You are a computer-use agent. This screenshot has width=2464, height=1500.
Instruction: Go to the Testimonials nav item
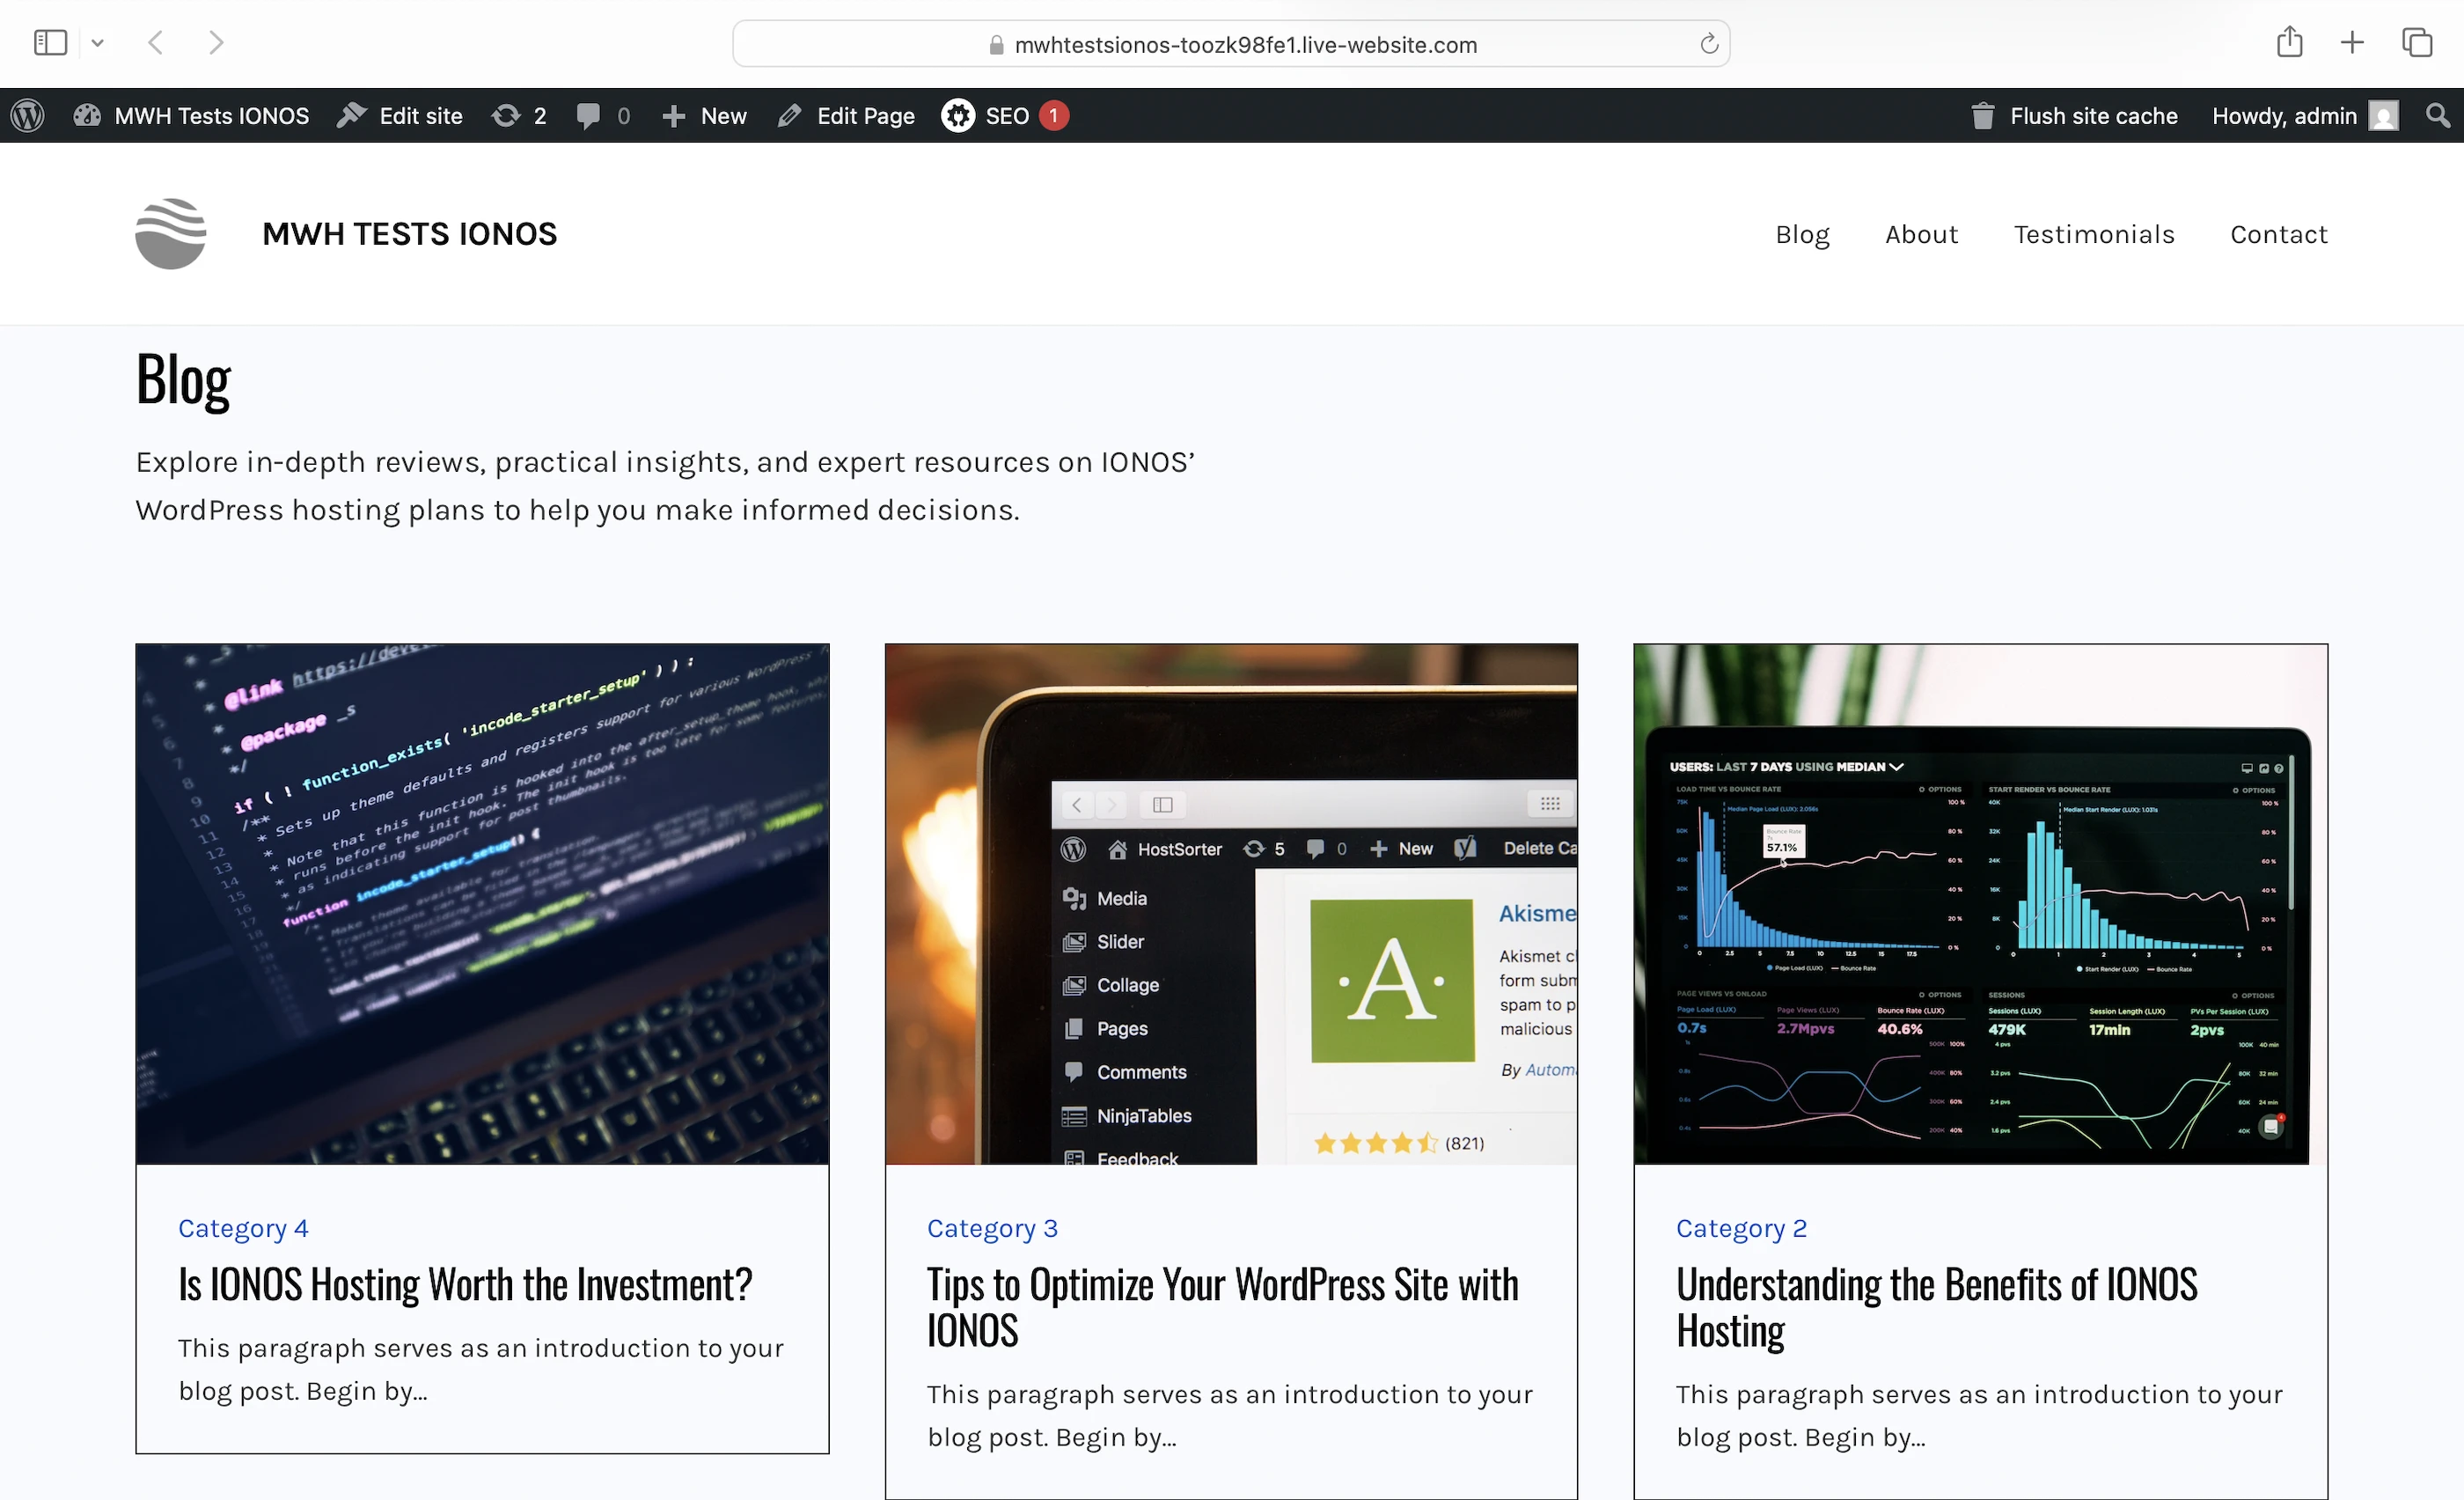click(x=2093, y=234)
